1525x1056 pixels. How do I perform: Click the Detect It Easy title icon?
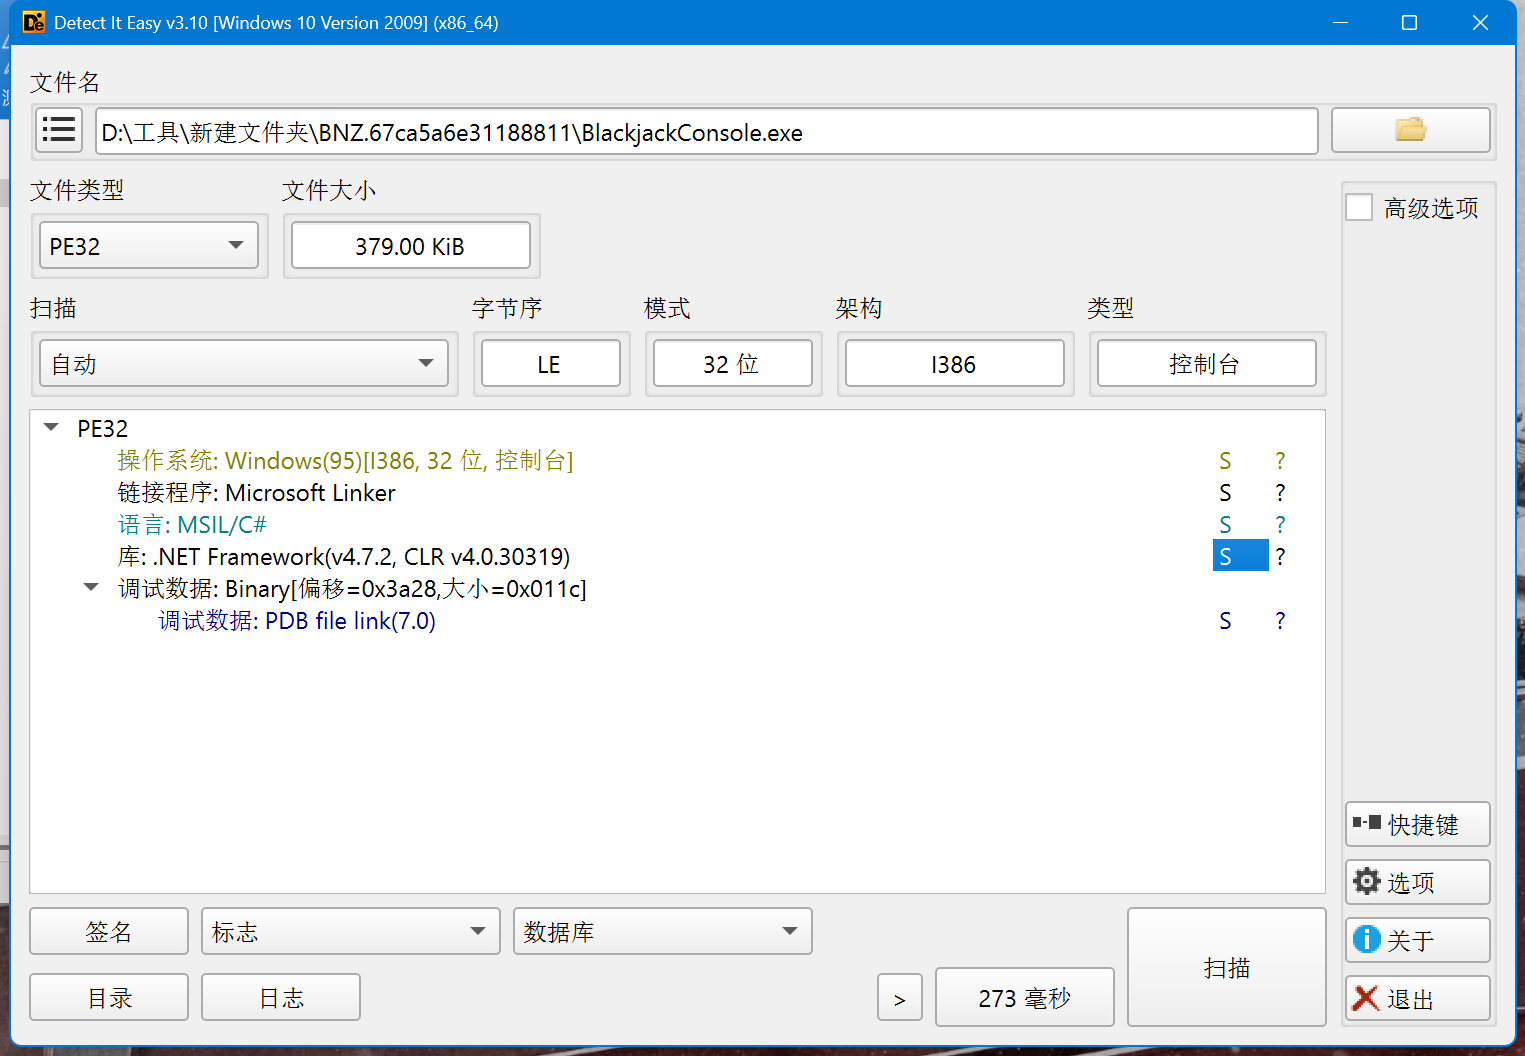[x=33, y=22]
